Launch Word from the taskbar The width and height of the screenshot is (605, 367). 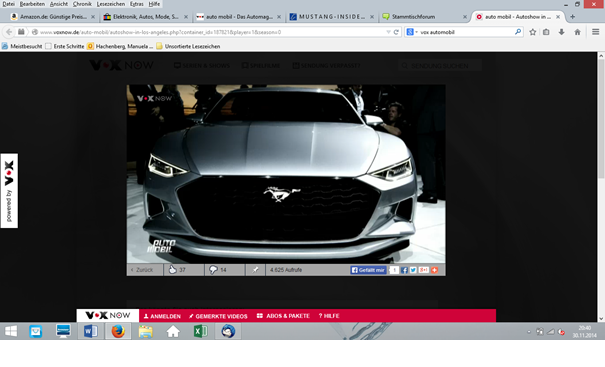[x=91, y=331]
